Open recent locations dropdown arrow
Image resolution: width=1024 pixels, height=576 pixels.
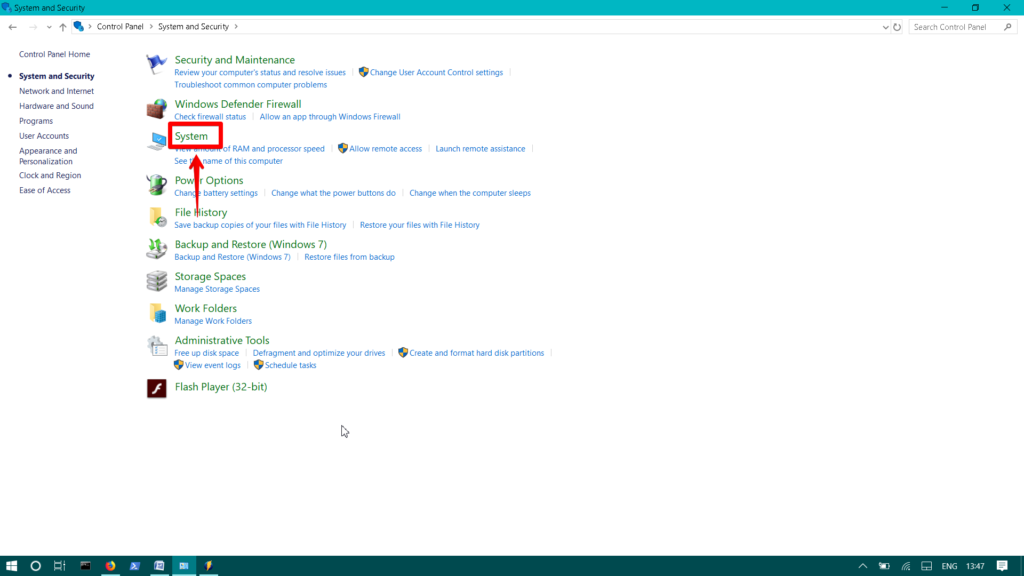(x=49, y=27)
